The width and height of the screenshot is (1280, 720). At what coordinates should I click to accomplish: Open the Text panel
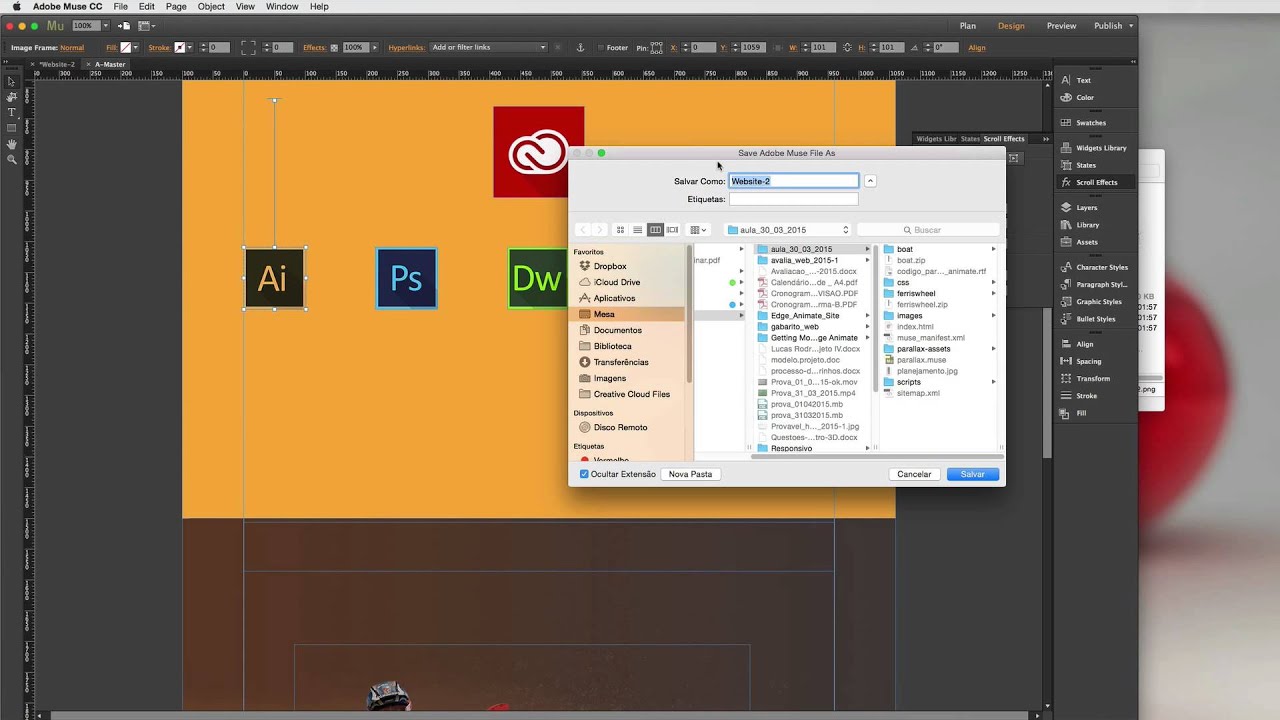(1084, 80)
